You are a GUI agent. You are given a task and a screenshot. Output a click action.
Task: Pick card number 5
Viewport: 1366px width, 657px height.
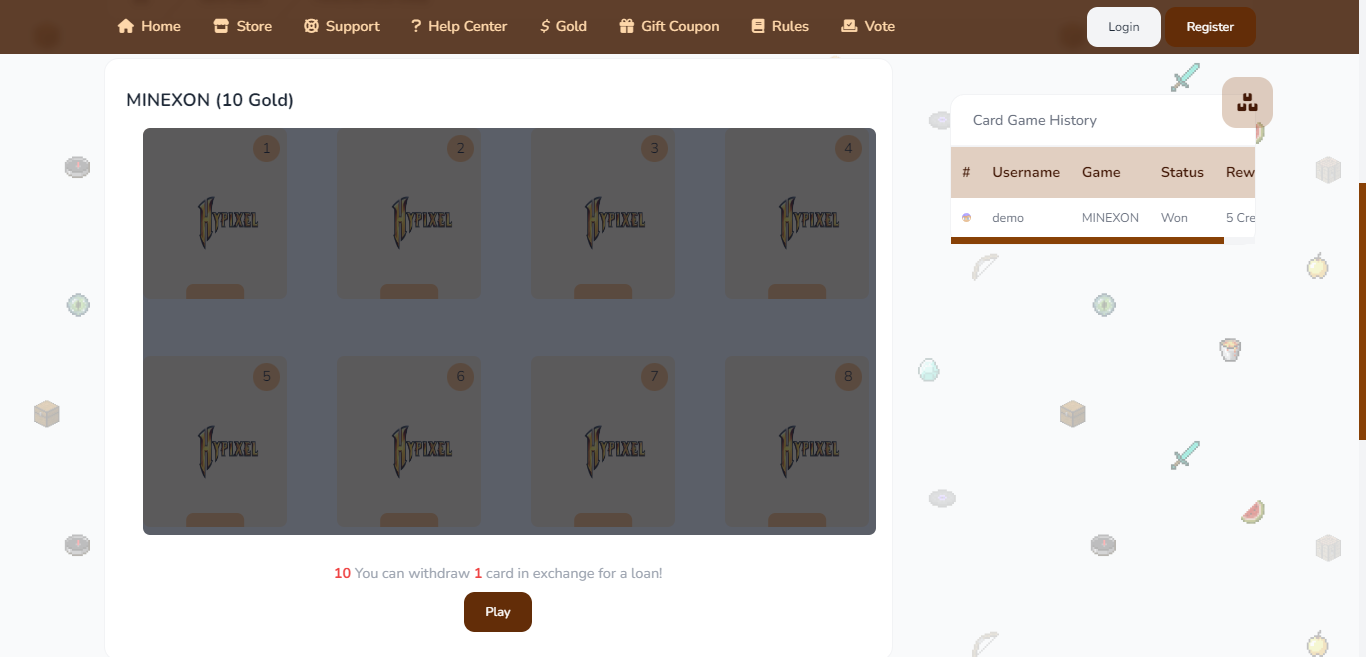click(x=215, y=442)
